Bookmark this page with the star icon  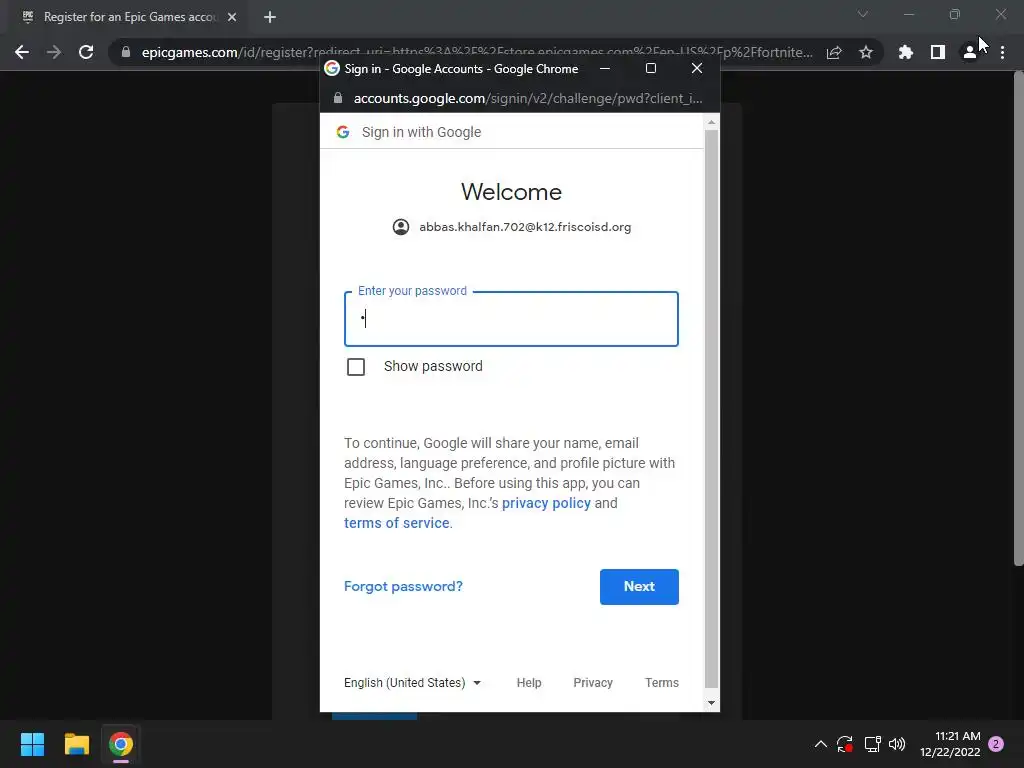pyautogui.click(x=866, y=52)
